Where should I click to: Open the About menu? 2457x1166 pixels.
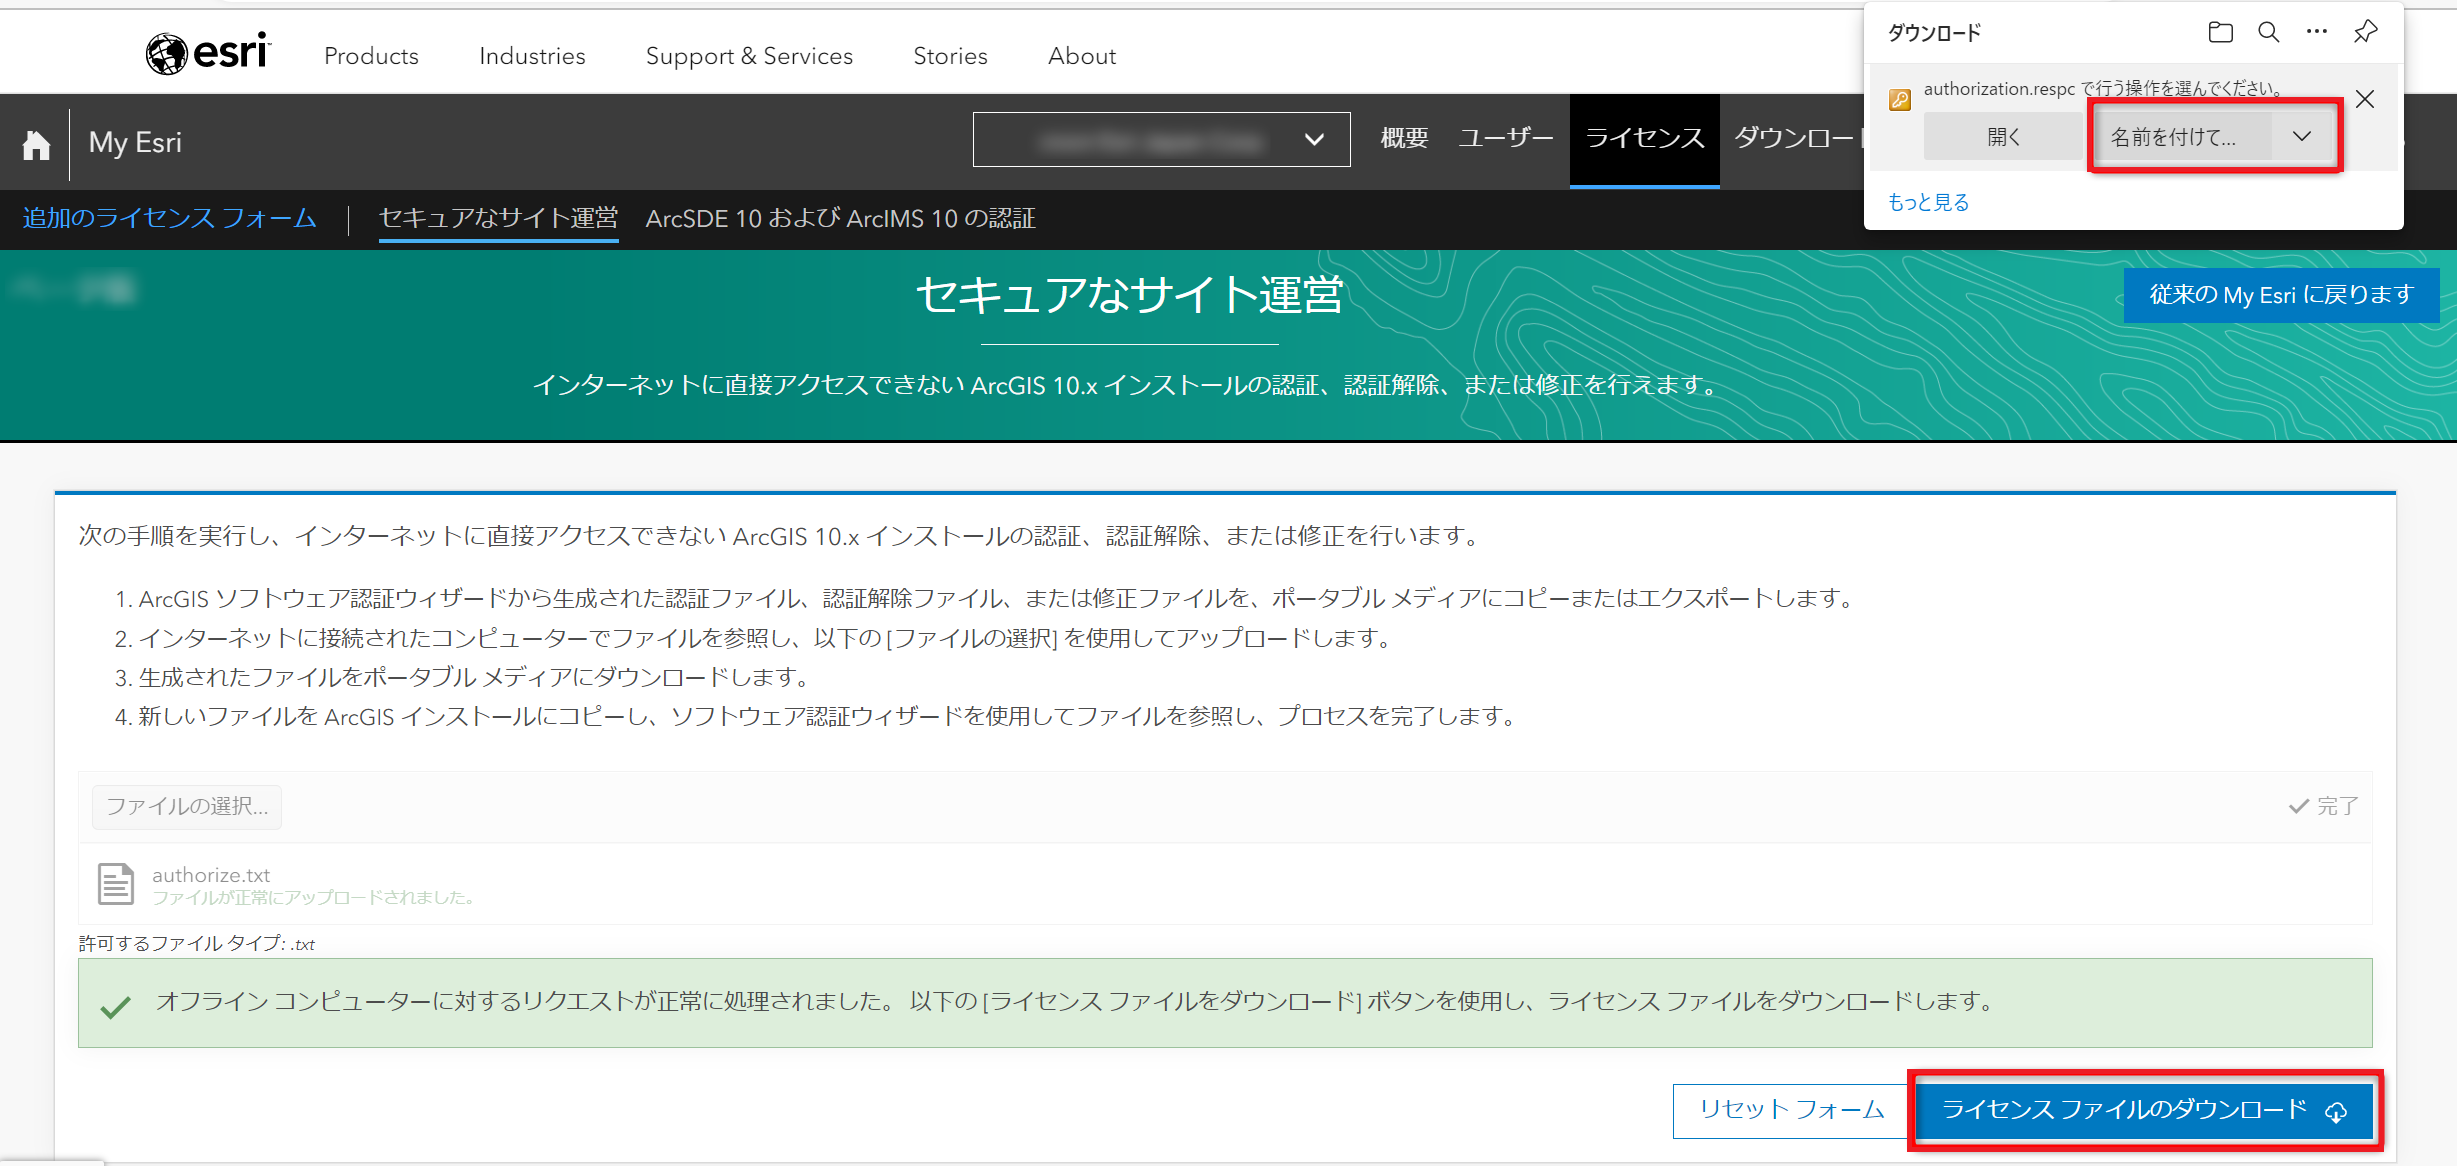point(1082,56)
